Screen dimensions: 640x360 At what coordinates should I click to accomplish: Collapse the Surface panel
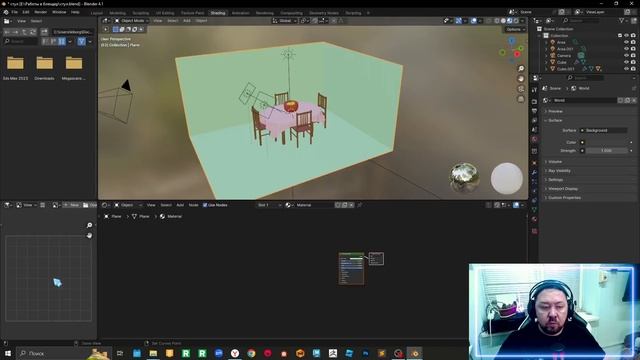click(x=555, y=120)
